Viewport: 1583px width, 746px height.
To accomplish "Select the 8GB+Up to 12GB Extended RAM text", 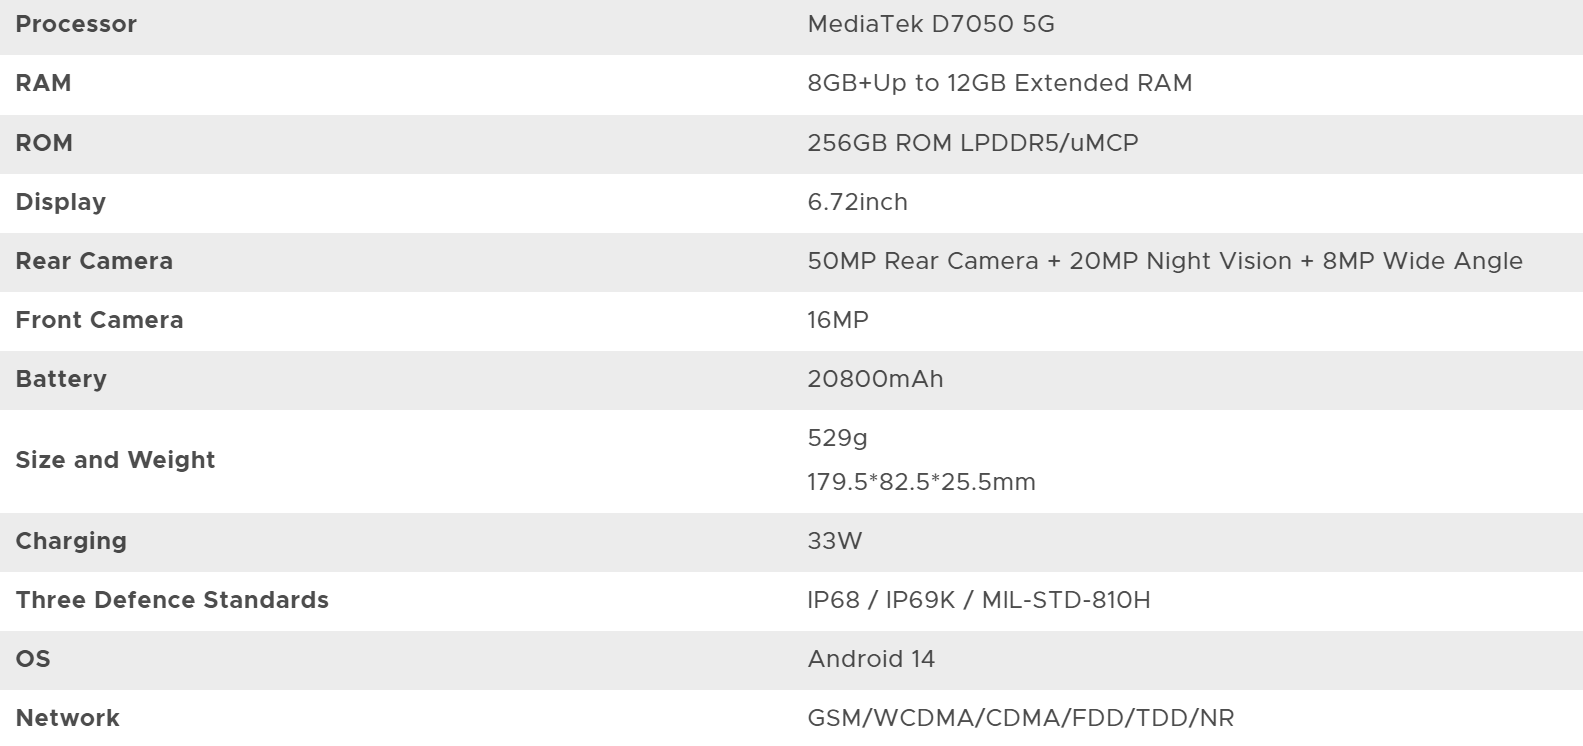I will coord(999,83).
